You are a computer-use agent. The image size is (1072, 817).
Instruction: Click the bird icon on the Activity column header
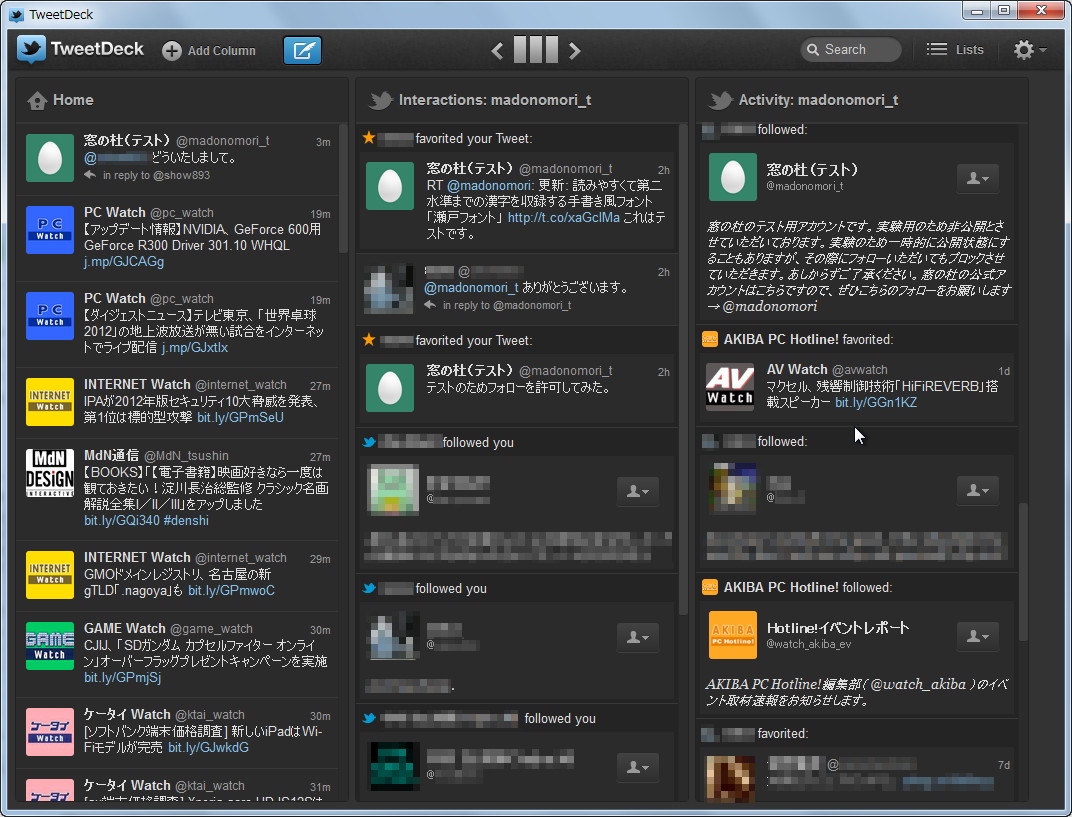point(720,100)
